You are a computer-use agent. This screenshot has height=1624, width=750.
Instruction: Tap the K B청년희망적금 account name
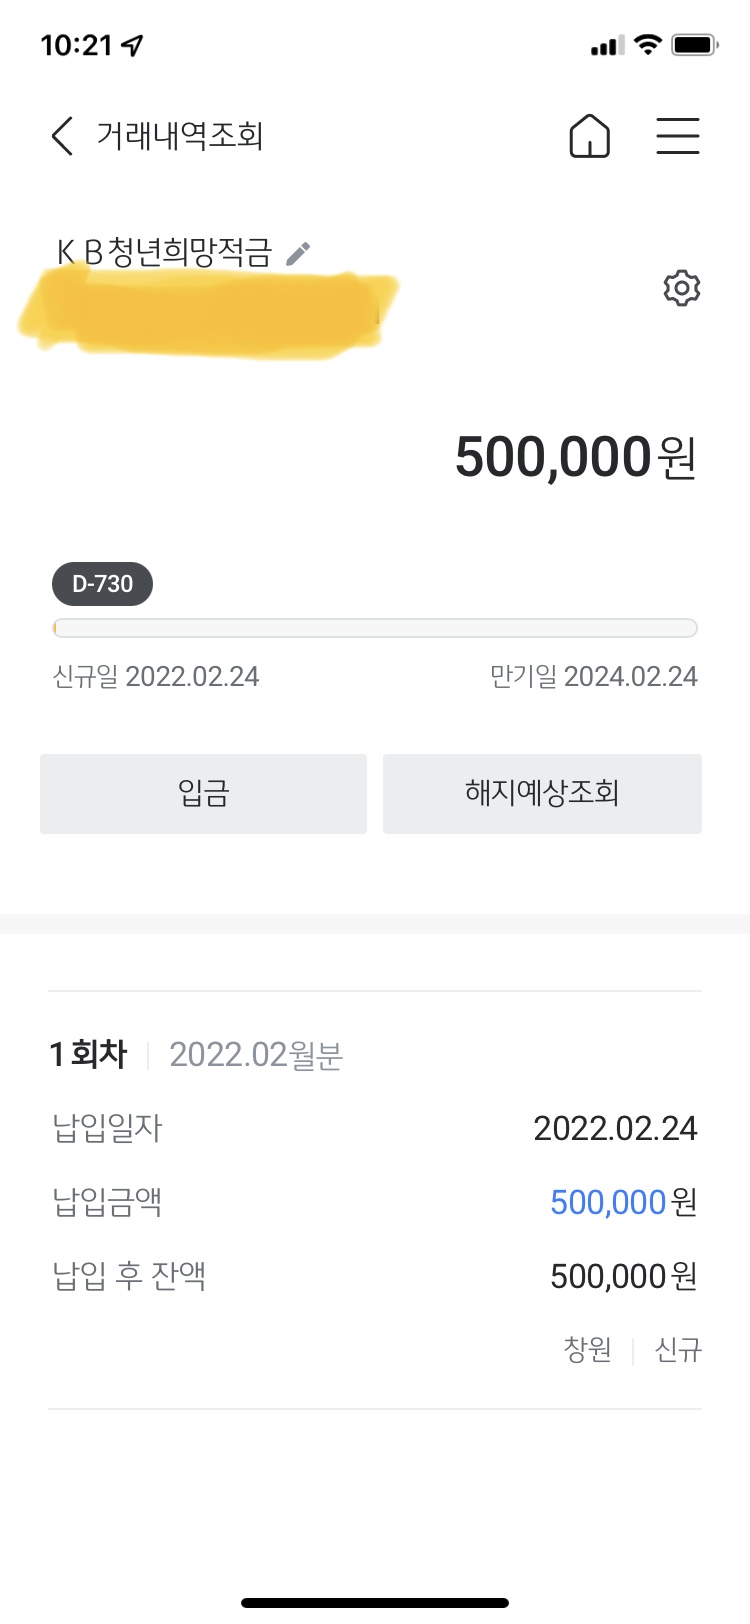click(x=164, y=252)
